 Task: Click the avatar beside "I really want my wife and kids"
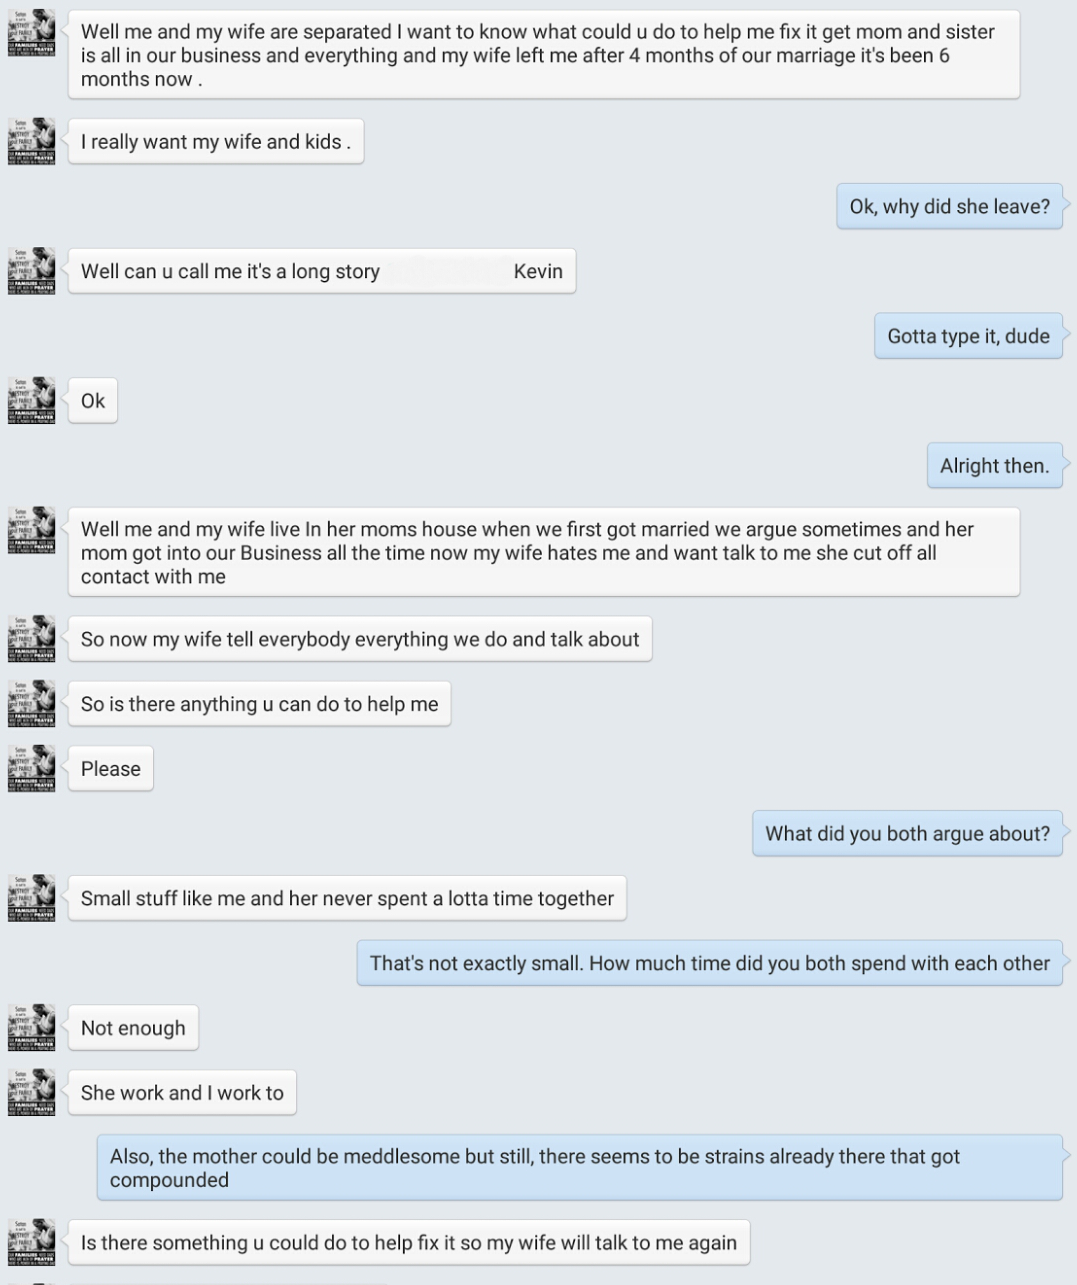point(32,141)
